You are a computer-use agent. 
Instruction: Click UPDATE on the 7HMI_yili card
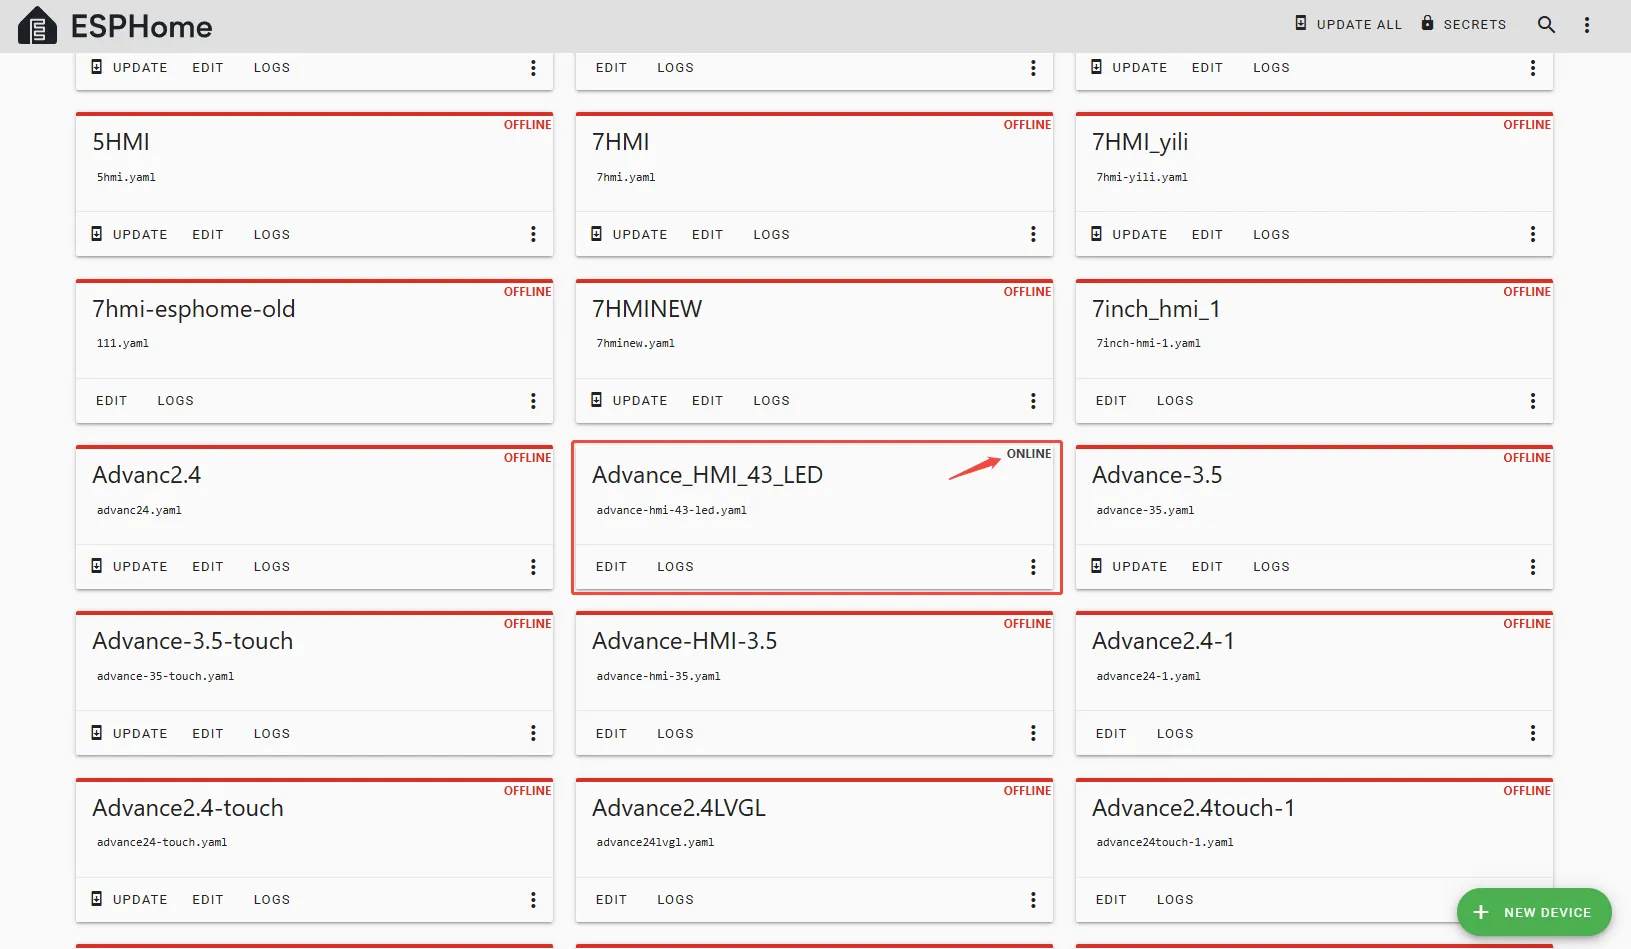(x=1129, y=234)
